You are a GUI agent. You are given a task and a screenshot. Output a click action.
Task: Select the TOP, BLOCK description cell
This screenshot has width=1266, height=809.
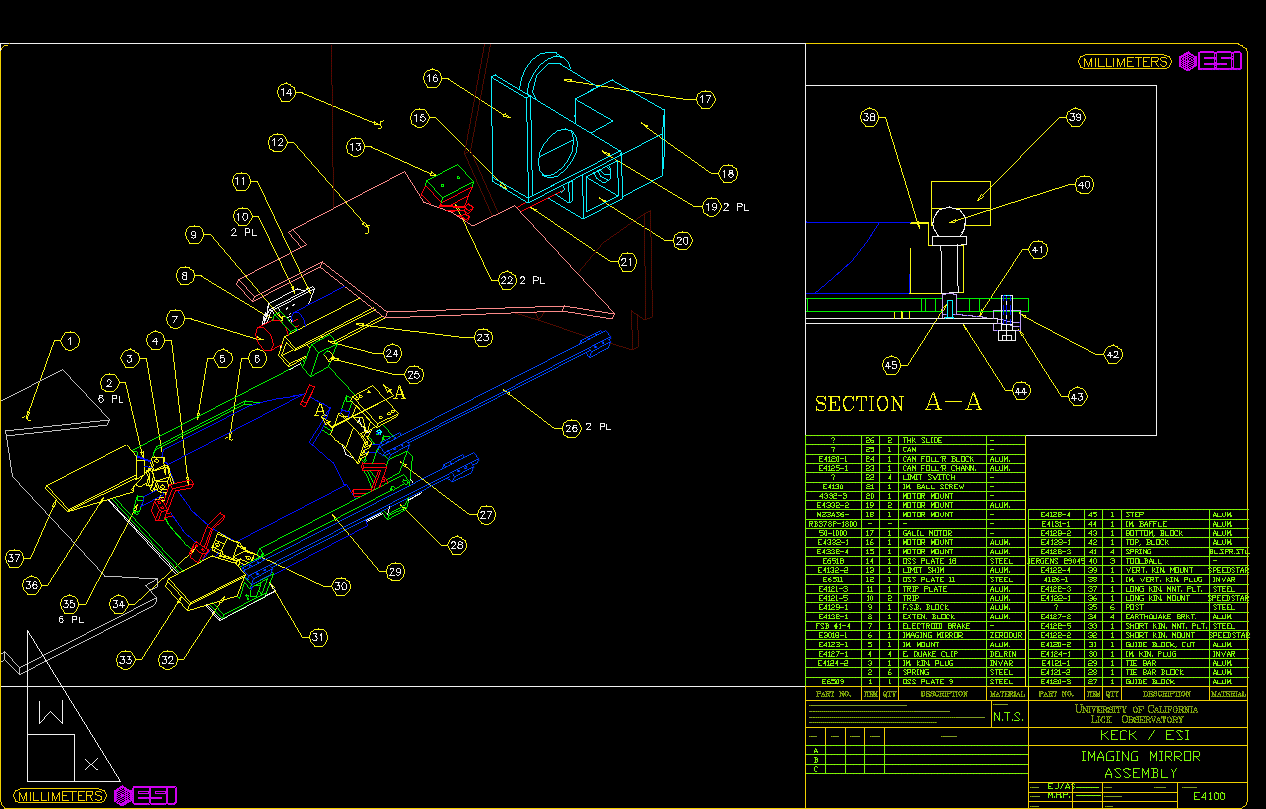(x=1147, y=542)
